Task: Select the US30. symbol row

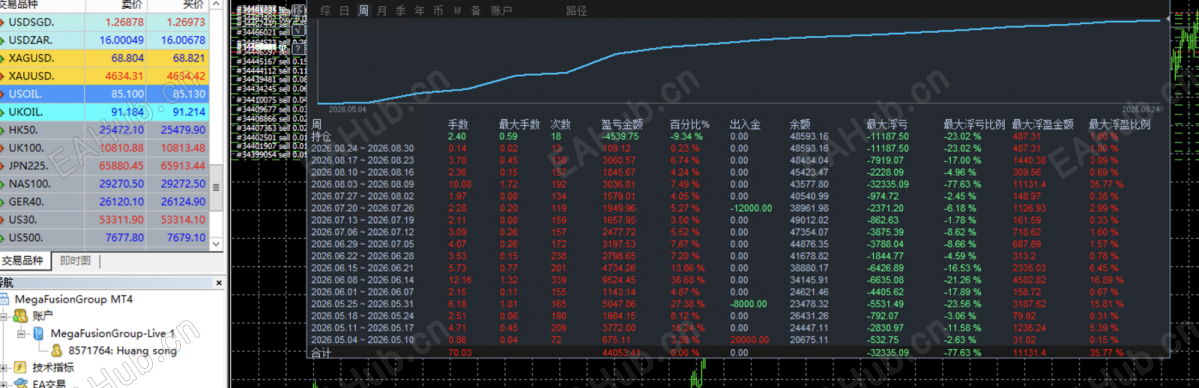Action: pyautogui.click(x=105, y=220)
